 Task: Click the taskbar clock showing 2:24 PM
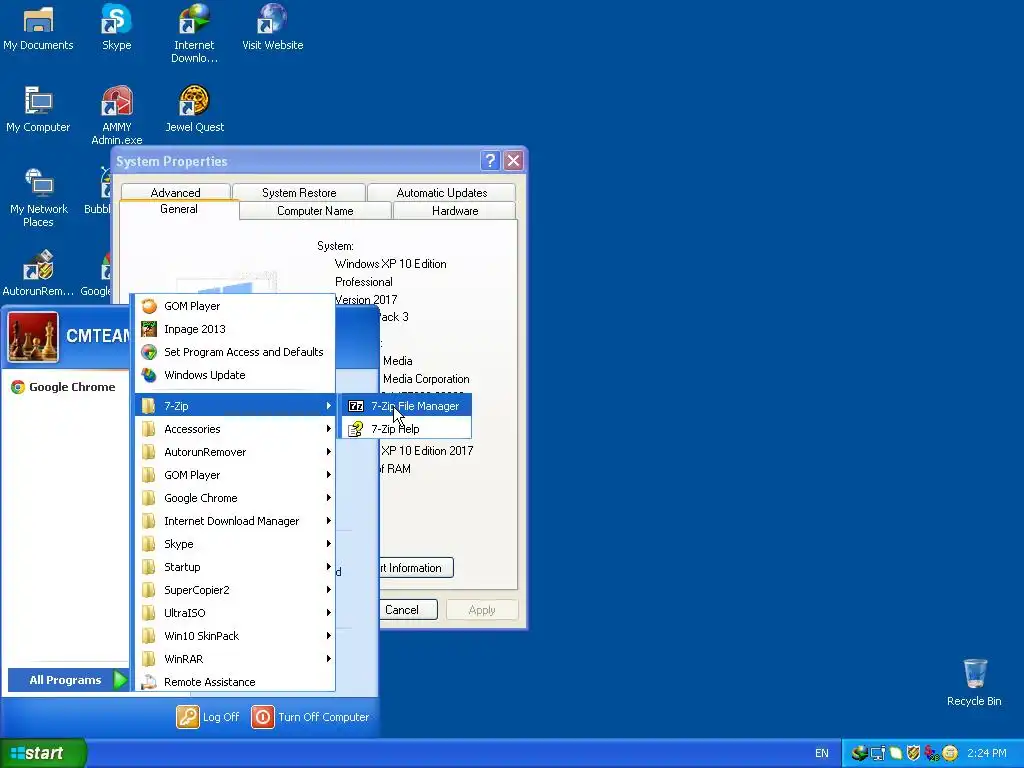pyautogui.click(x=987, y=753)
